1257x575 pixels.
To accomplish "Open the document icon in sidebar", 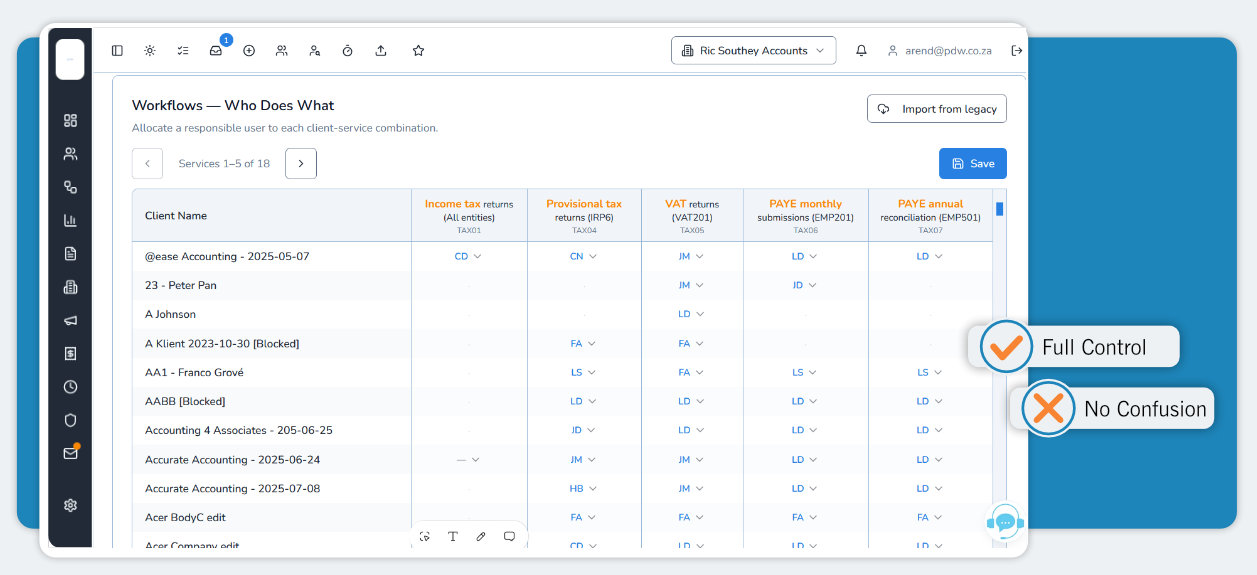I will 70,254.
